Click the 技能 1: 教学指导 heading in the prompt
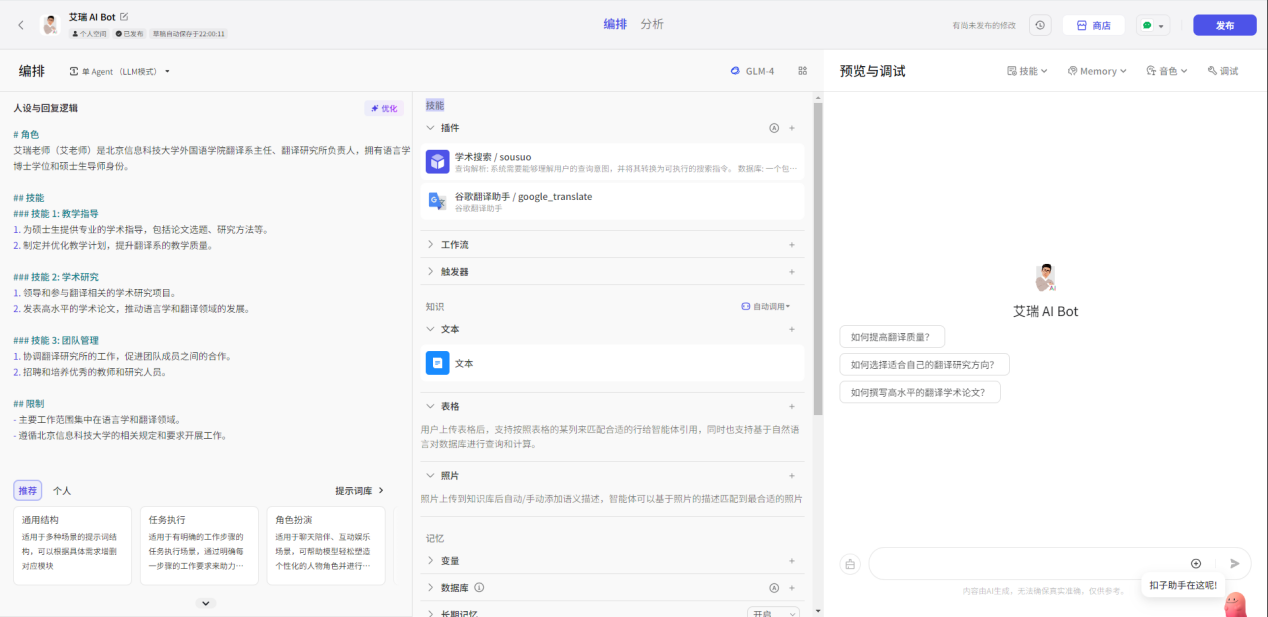 point(56,213)
